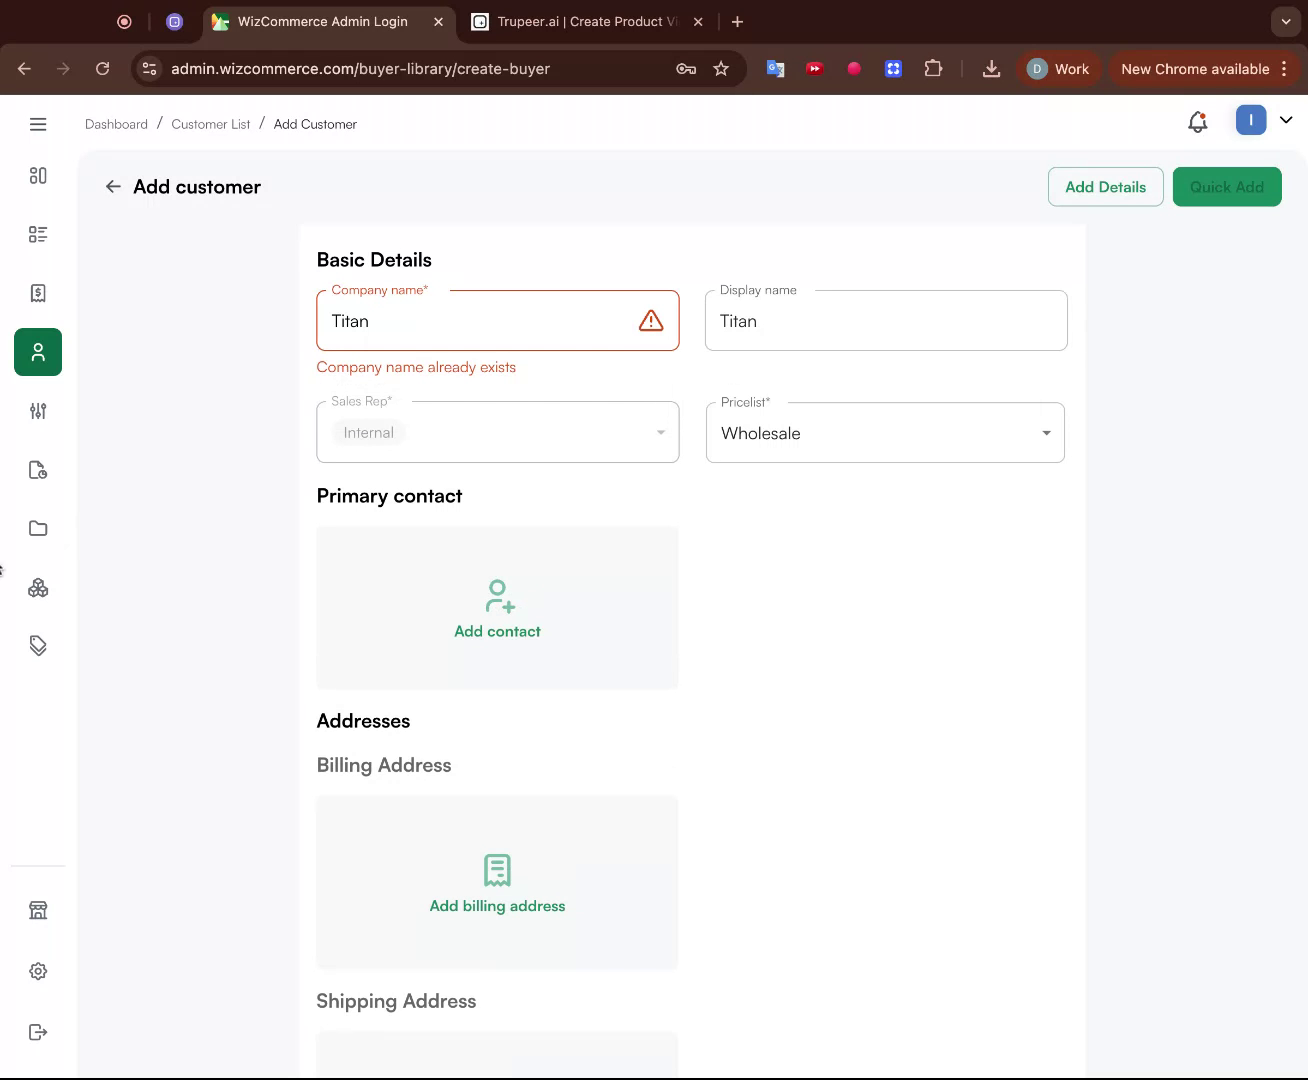Click Add contact text

coord(497,631)
